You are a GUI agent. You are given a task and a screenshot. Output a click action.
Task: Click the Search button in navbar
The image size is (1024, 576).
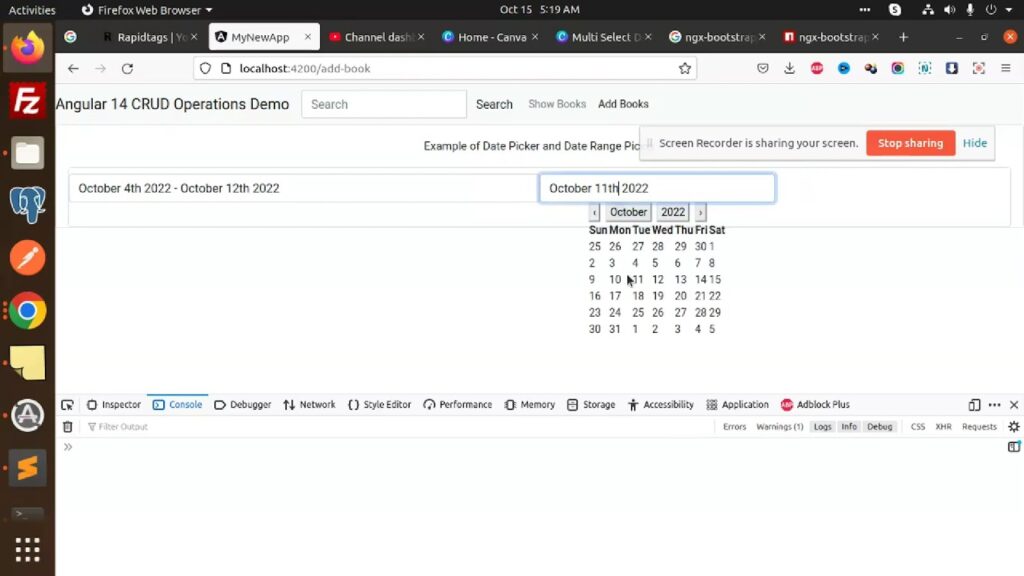tap(494, 104)
